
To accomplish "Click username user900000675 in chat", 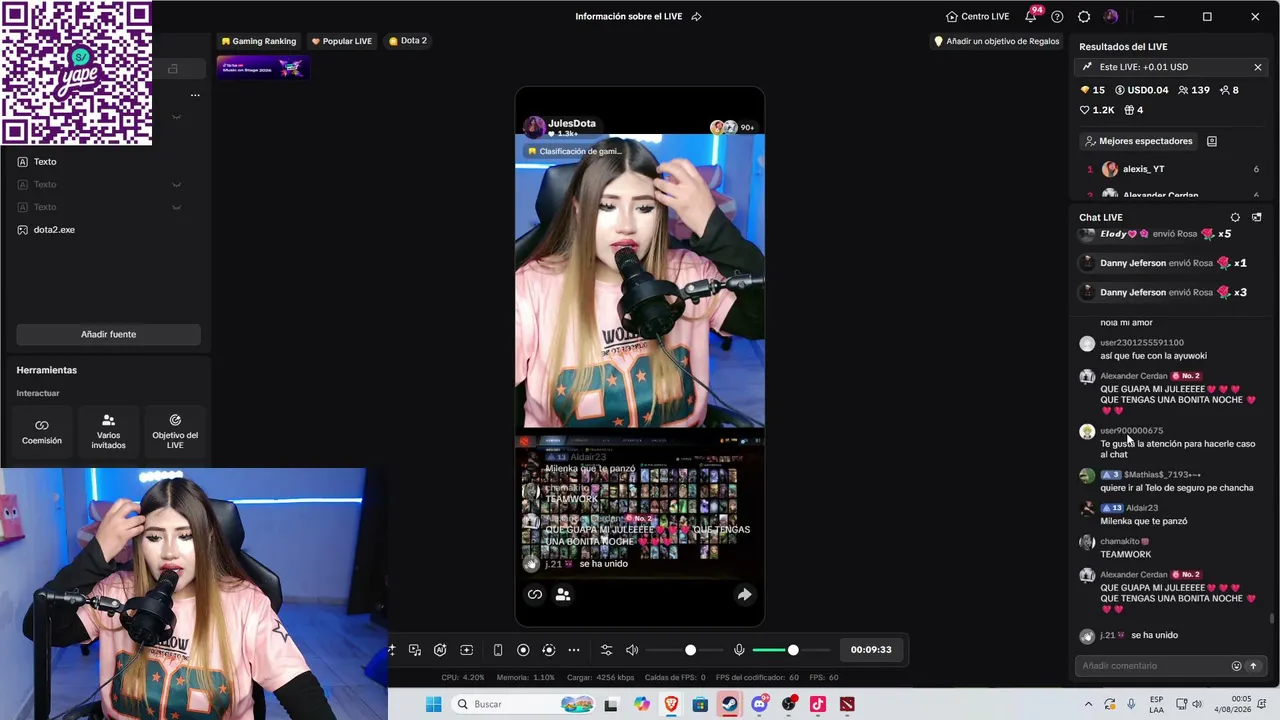I will tap(1131, 431).
